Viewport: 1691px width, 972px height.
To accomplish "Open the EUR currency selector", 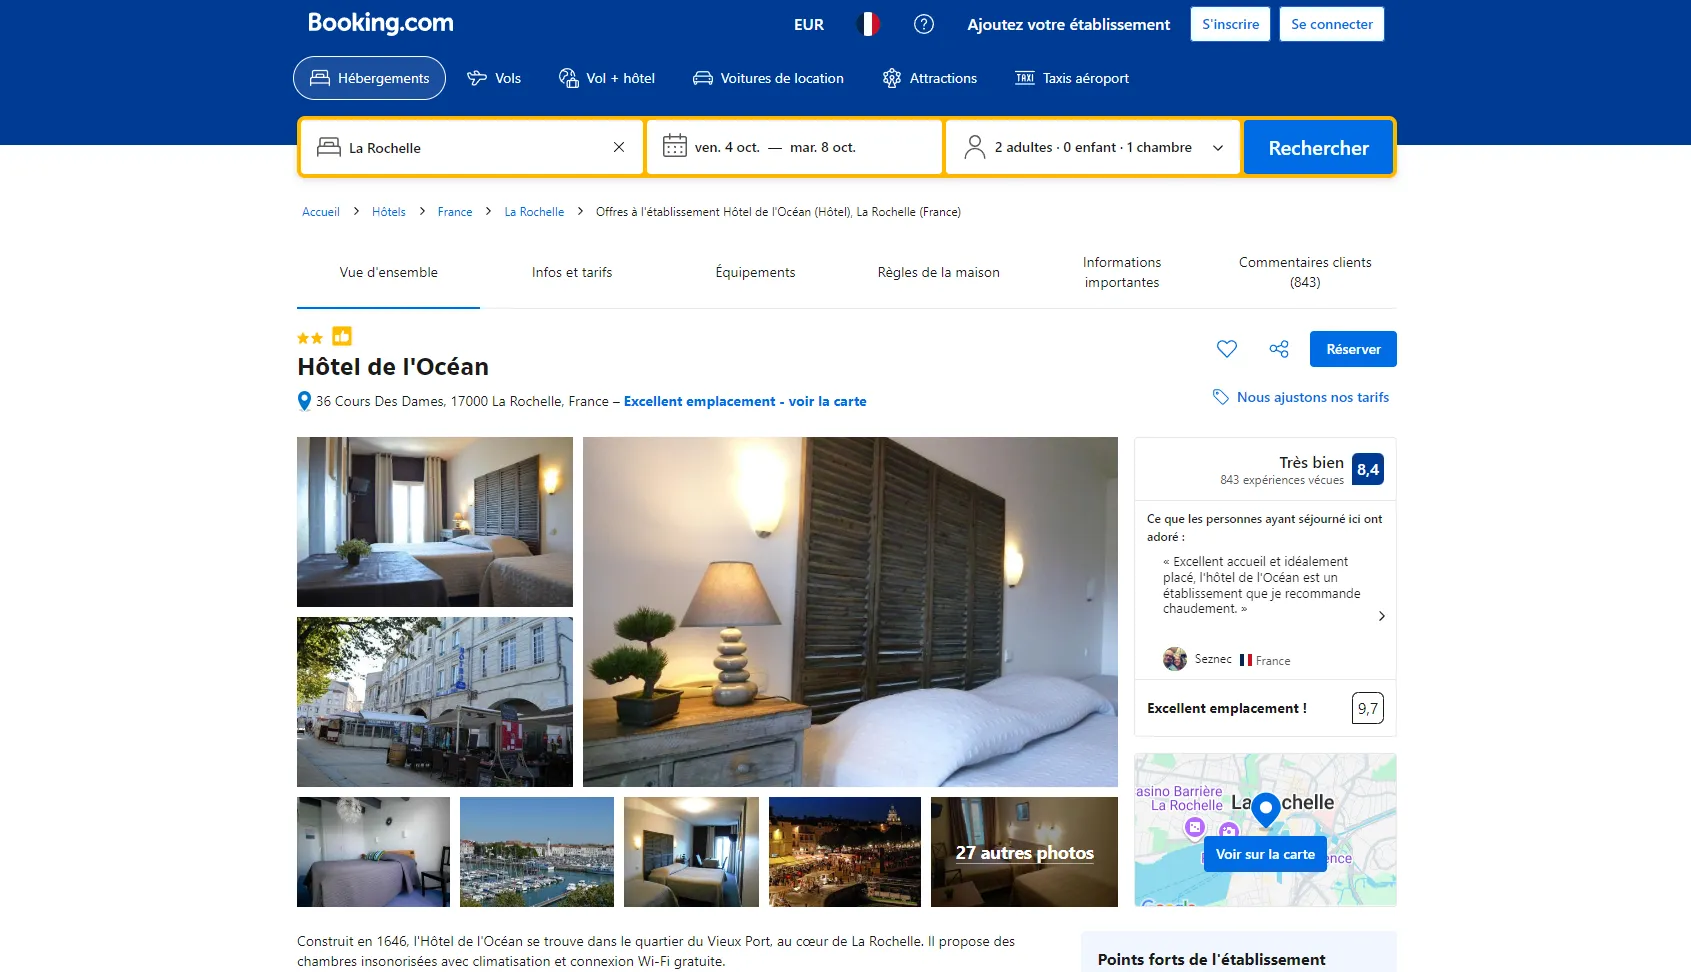I will pos(809,24).
